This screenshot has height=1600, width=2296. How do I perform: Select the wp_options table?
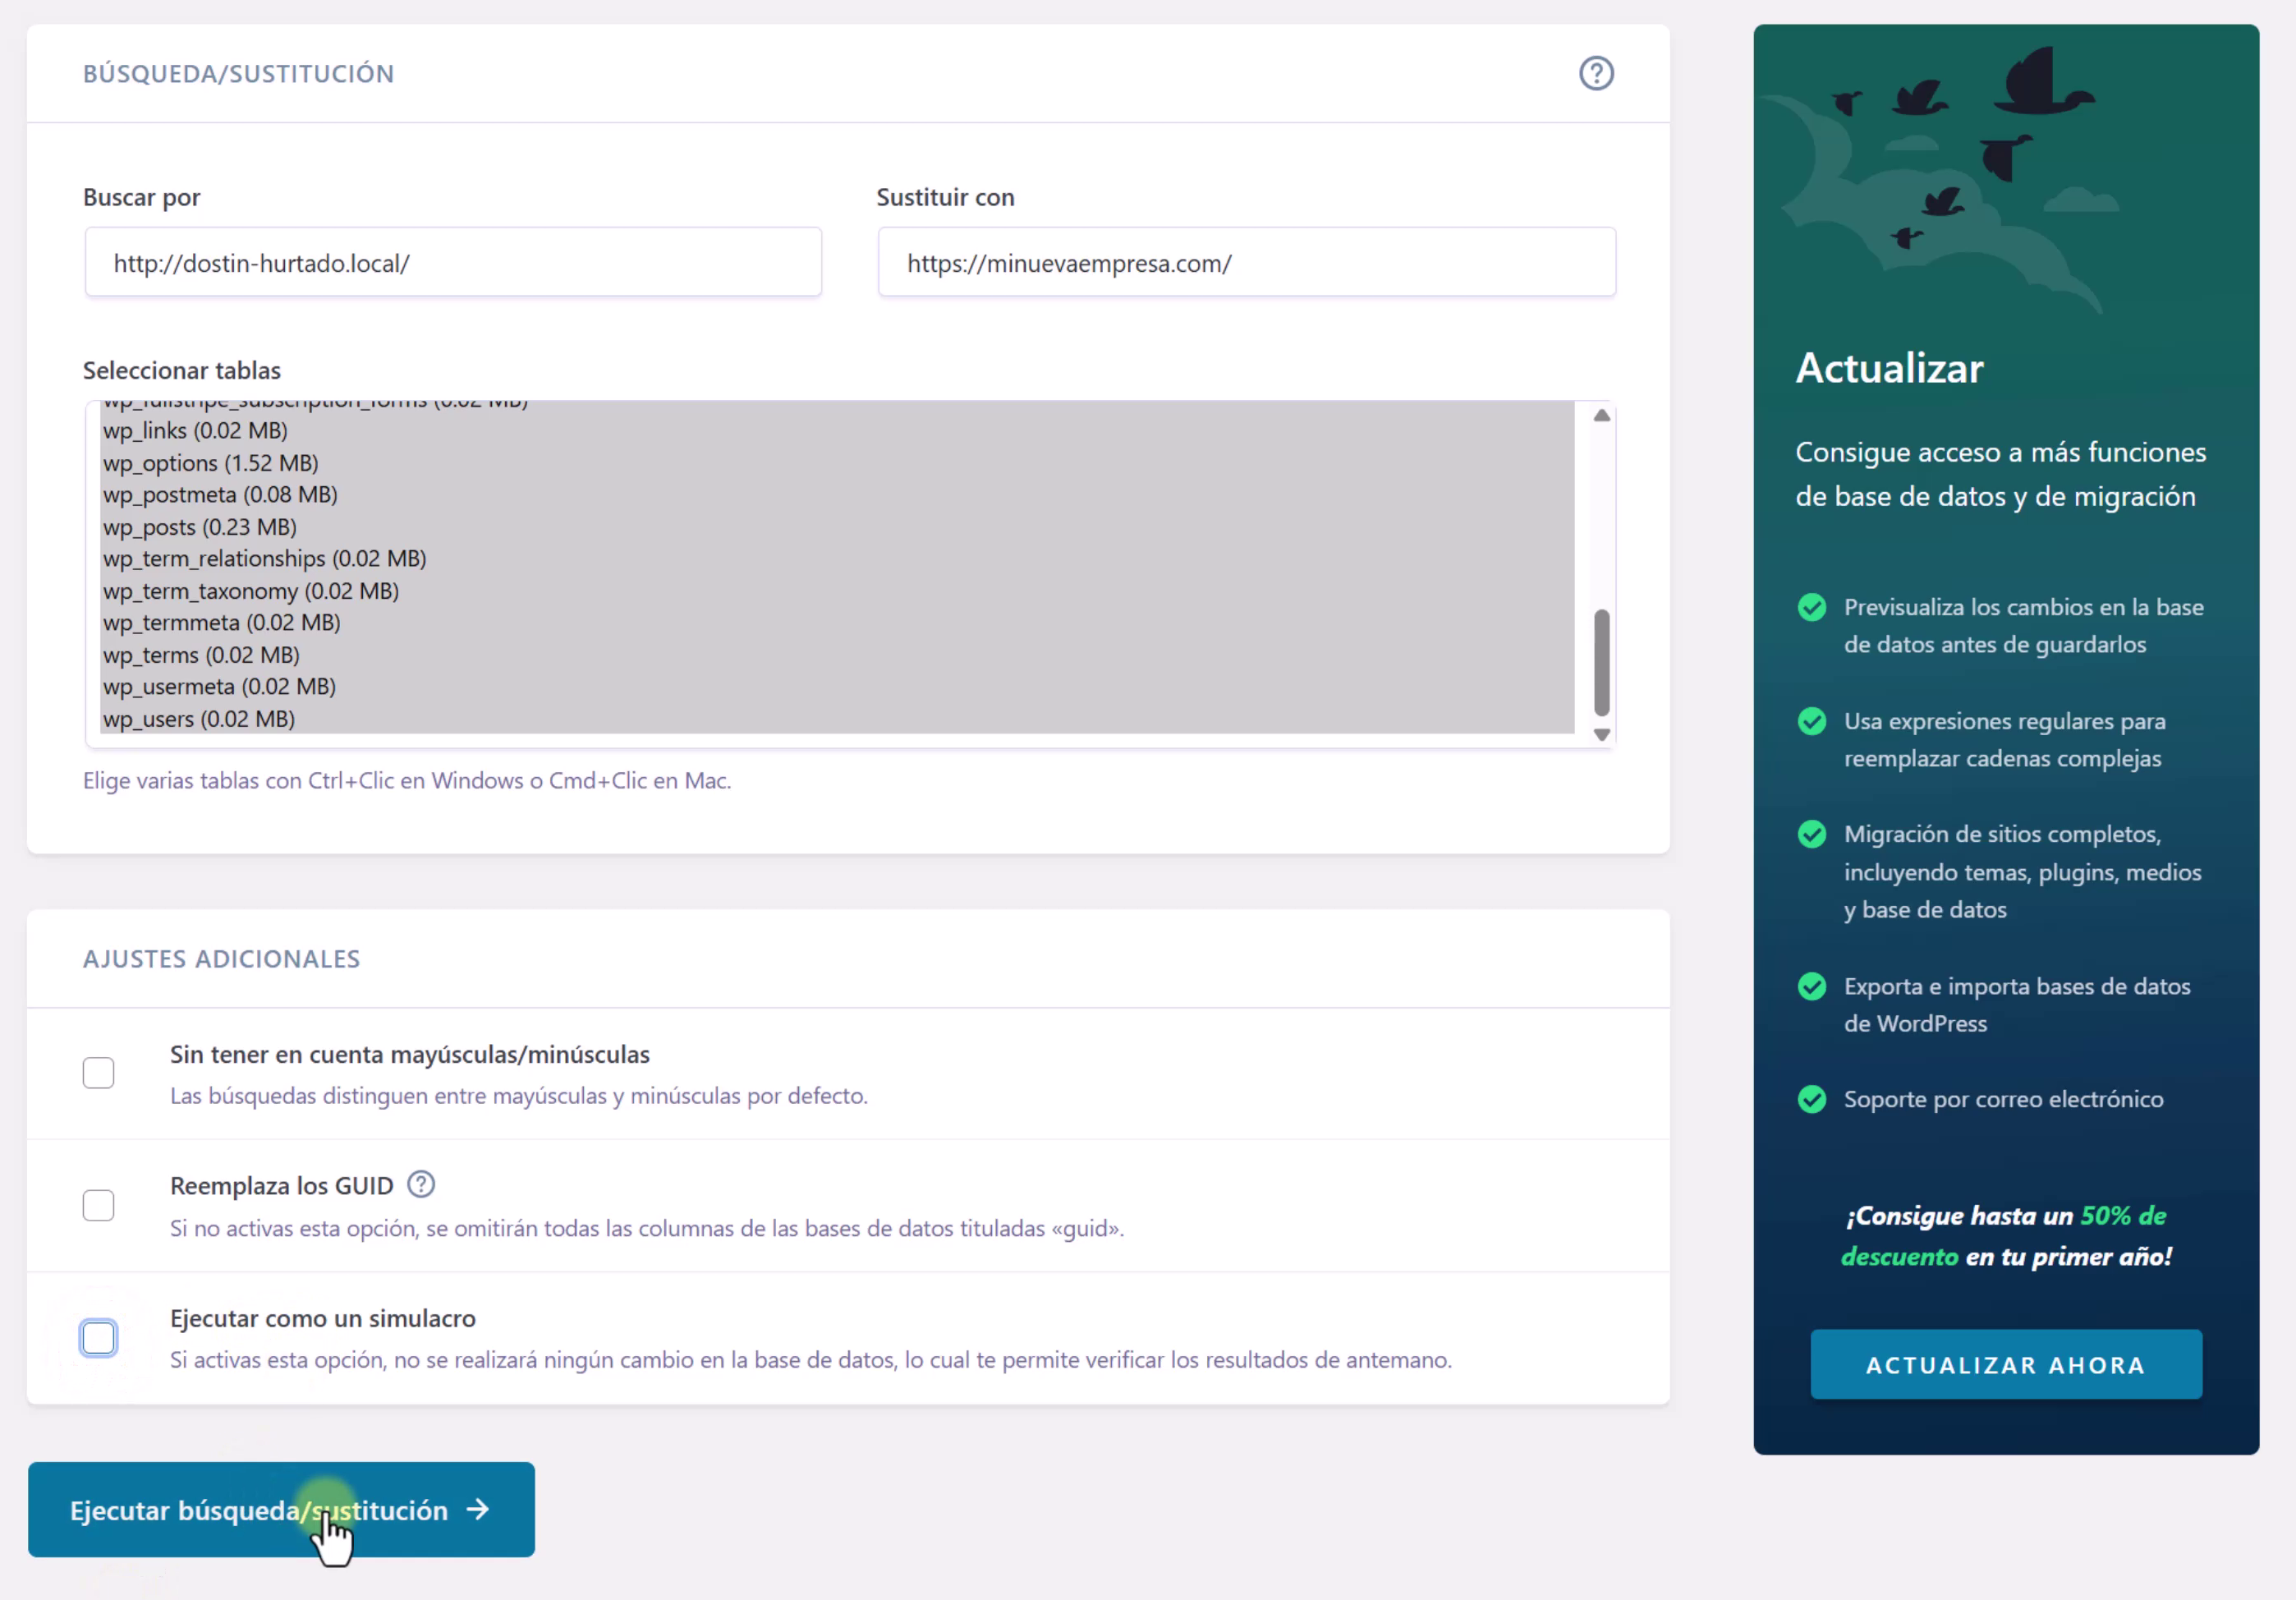(210, 463)
